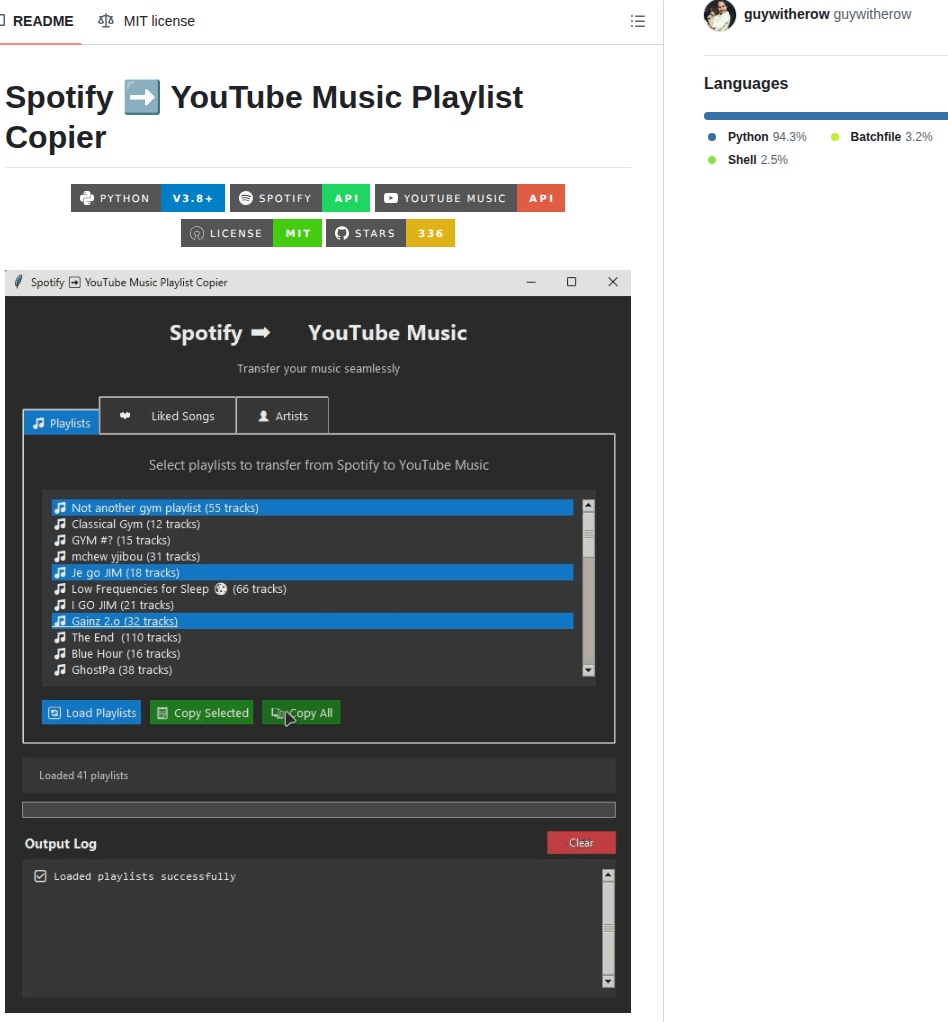The image size is (948, 1022).
Task: Select mchew yjibou (31 tracks) playlist
Action: [312, 557]
